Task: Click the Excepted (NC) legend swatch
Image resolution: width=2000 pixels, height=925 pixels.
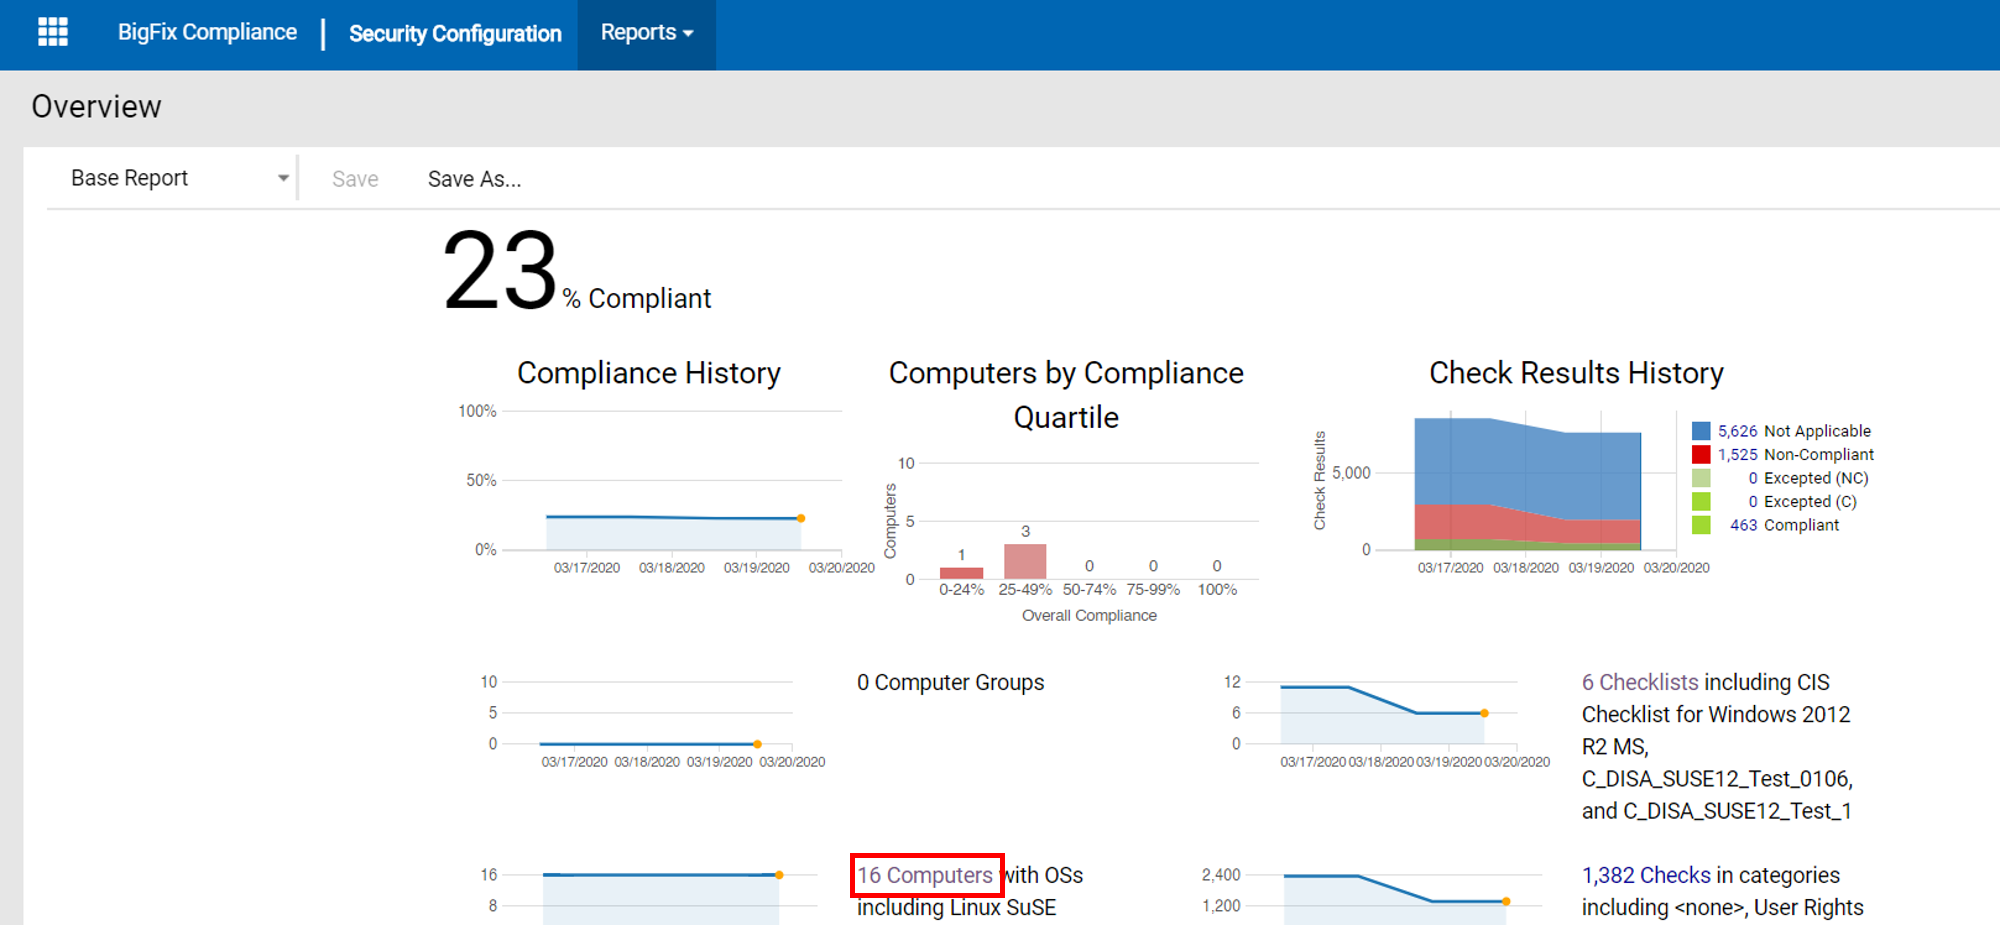Action: pos(1700,478)
